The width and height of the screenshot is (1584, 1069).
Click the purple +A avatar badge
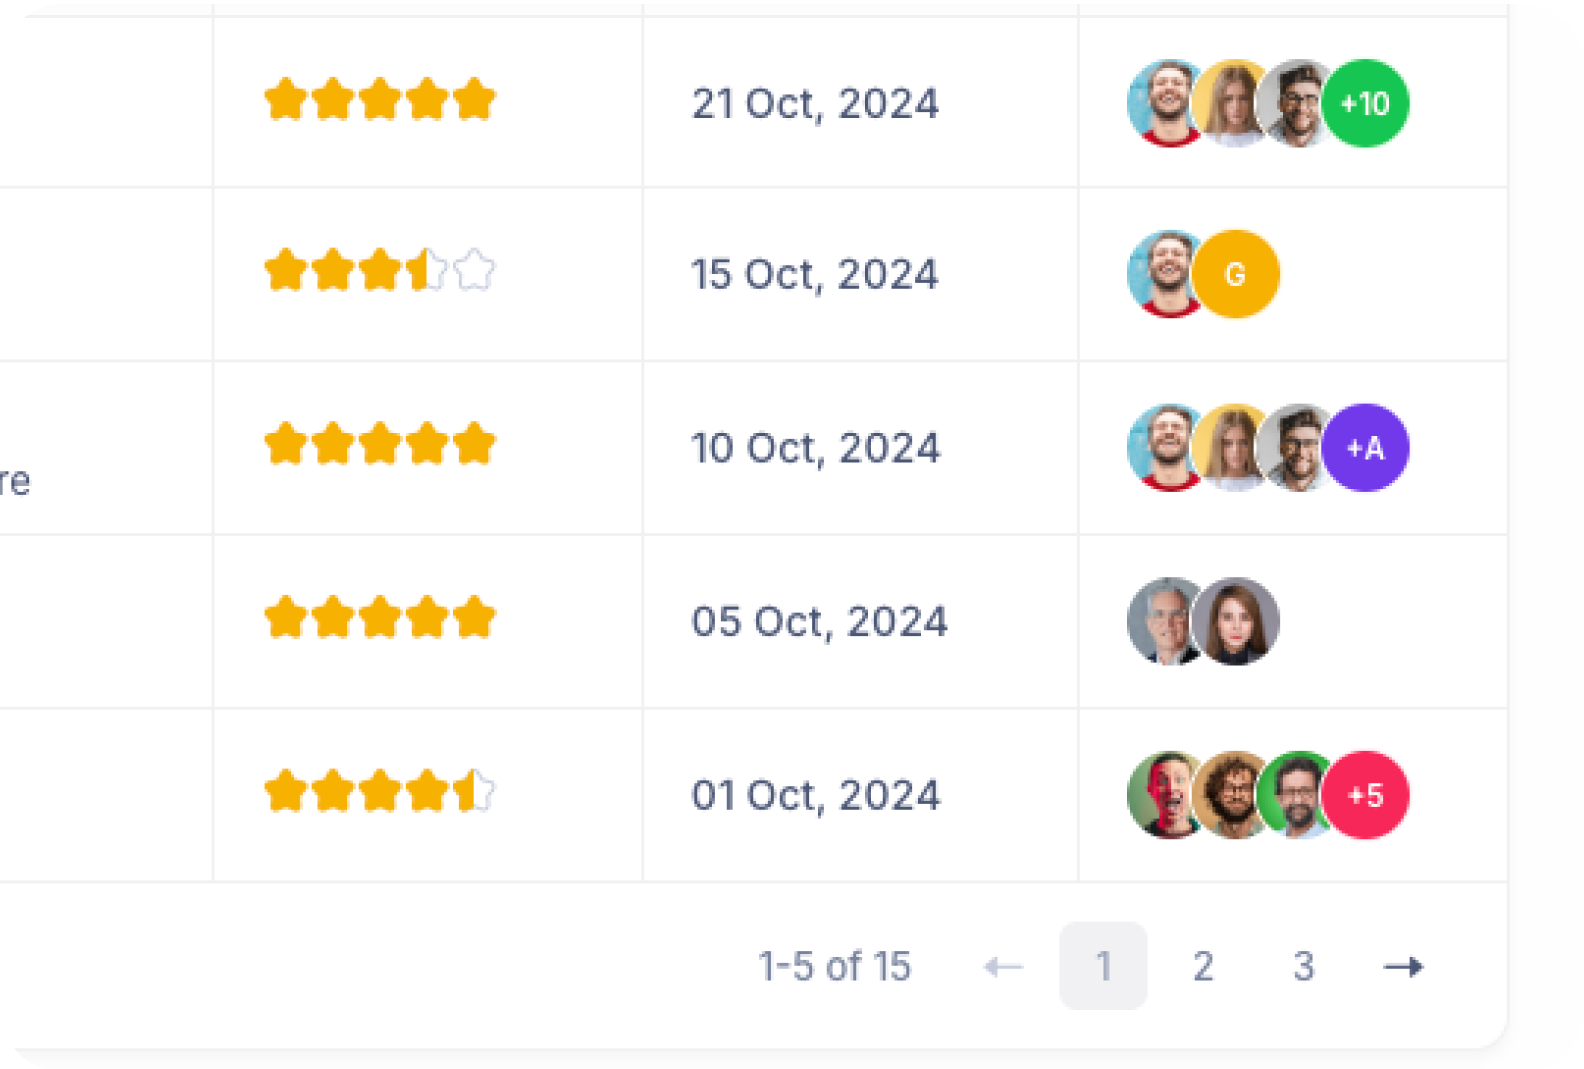coord(1365,448)
